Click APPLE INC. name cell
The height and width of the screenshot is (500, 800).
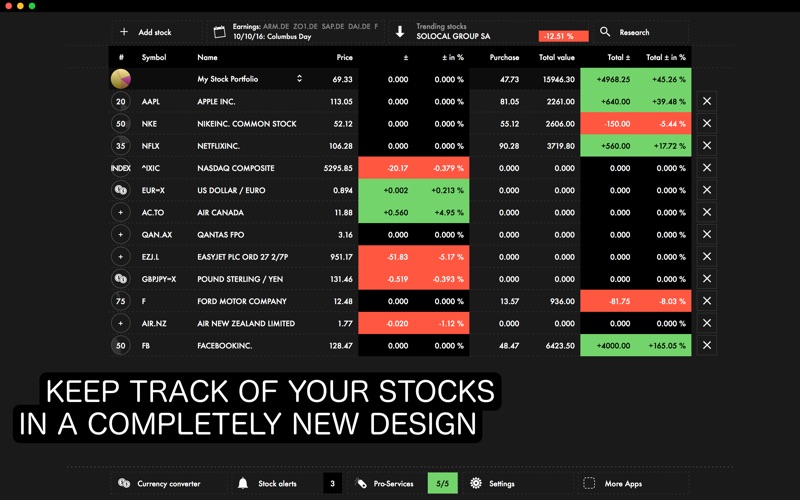[x=216, y=102]
